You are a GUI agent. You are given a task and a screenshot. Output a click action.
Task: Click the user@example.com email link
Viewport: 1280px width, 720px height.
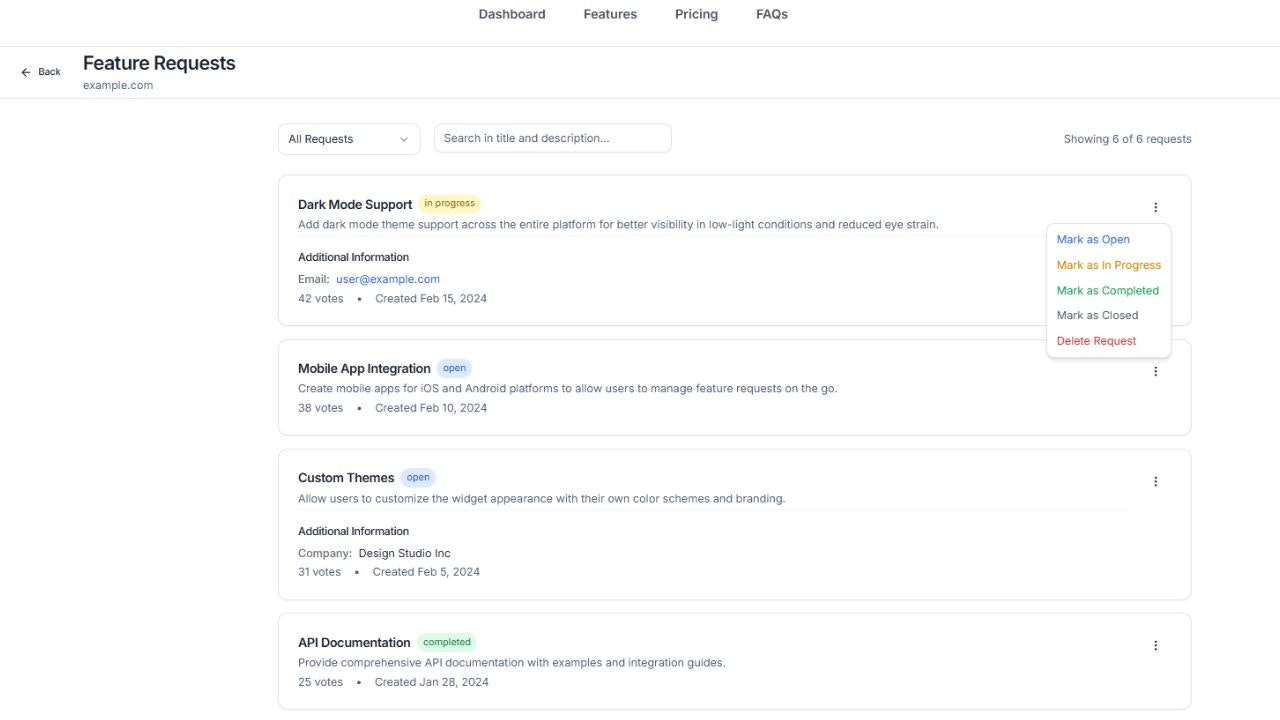(388, 279)
